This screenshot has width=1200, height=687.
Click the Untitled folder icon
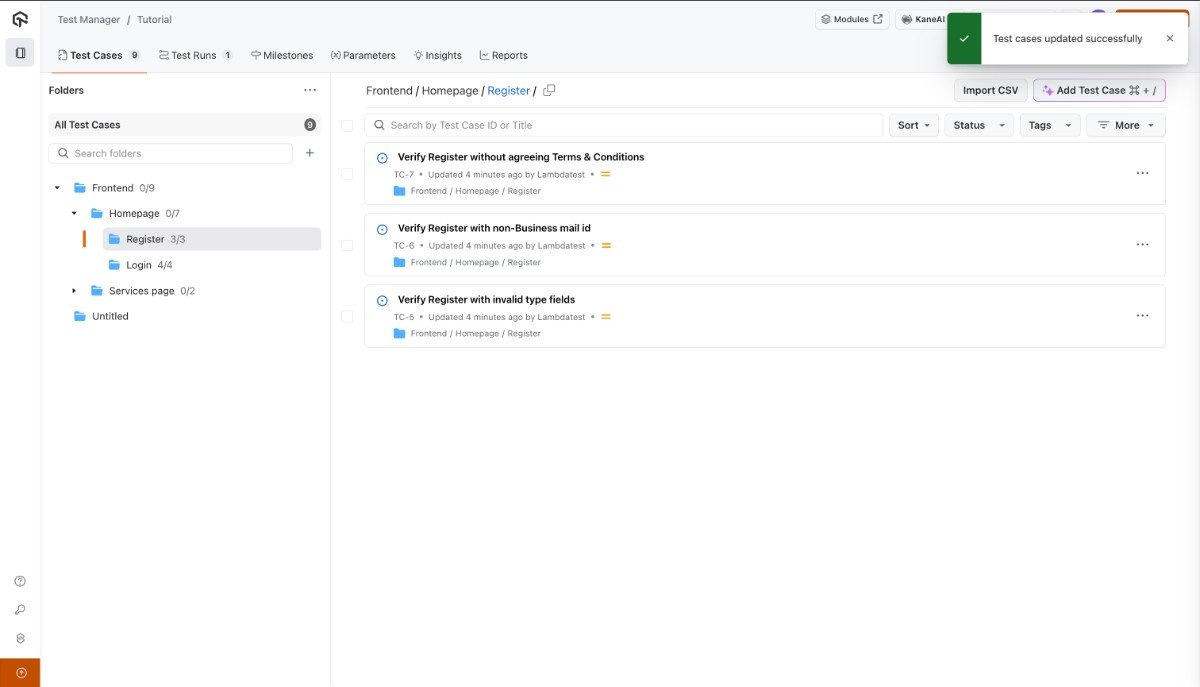tap(80, 316)
